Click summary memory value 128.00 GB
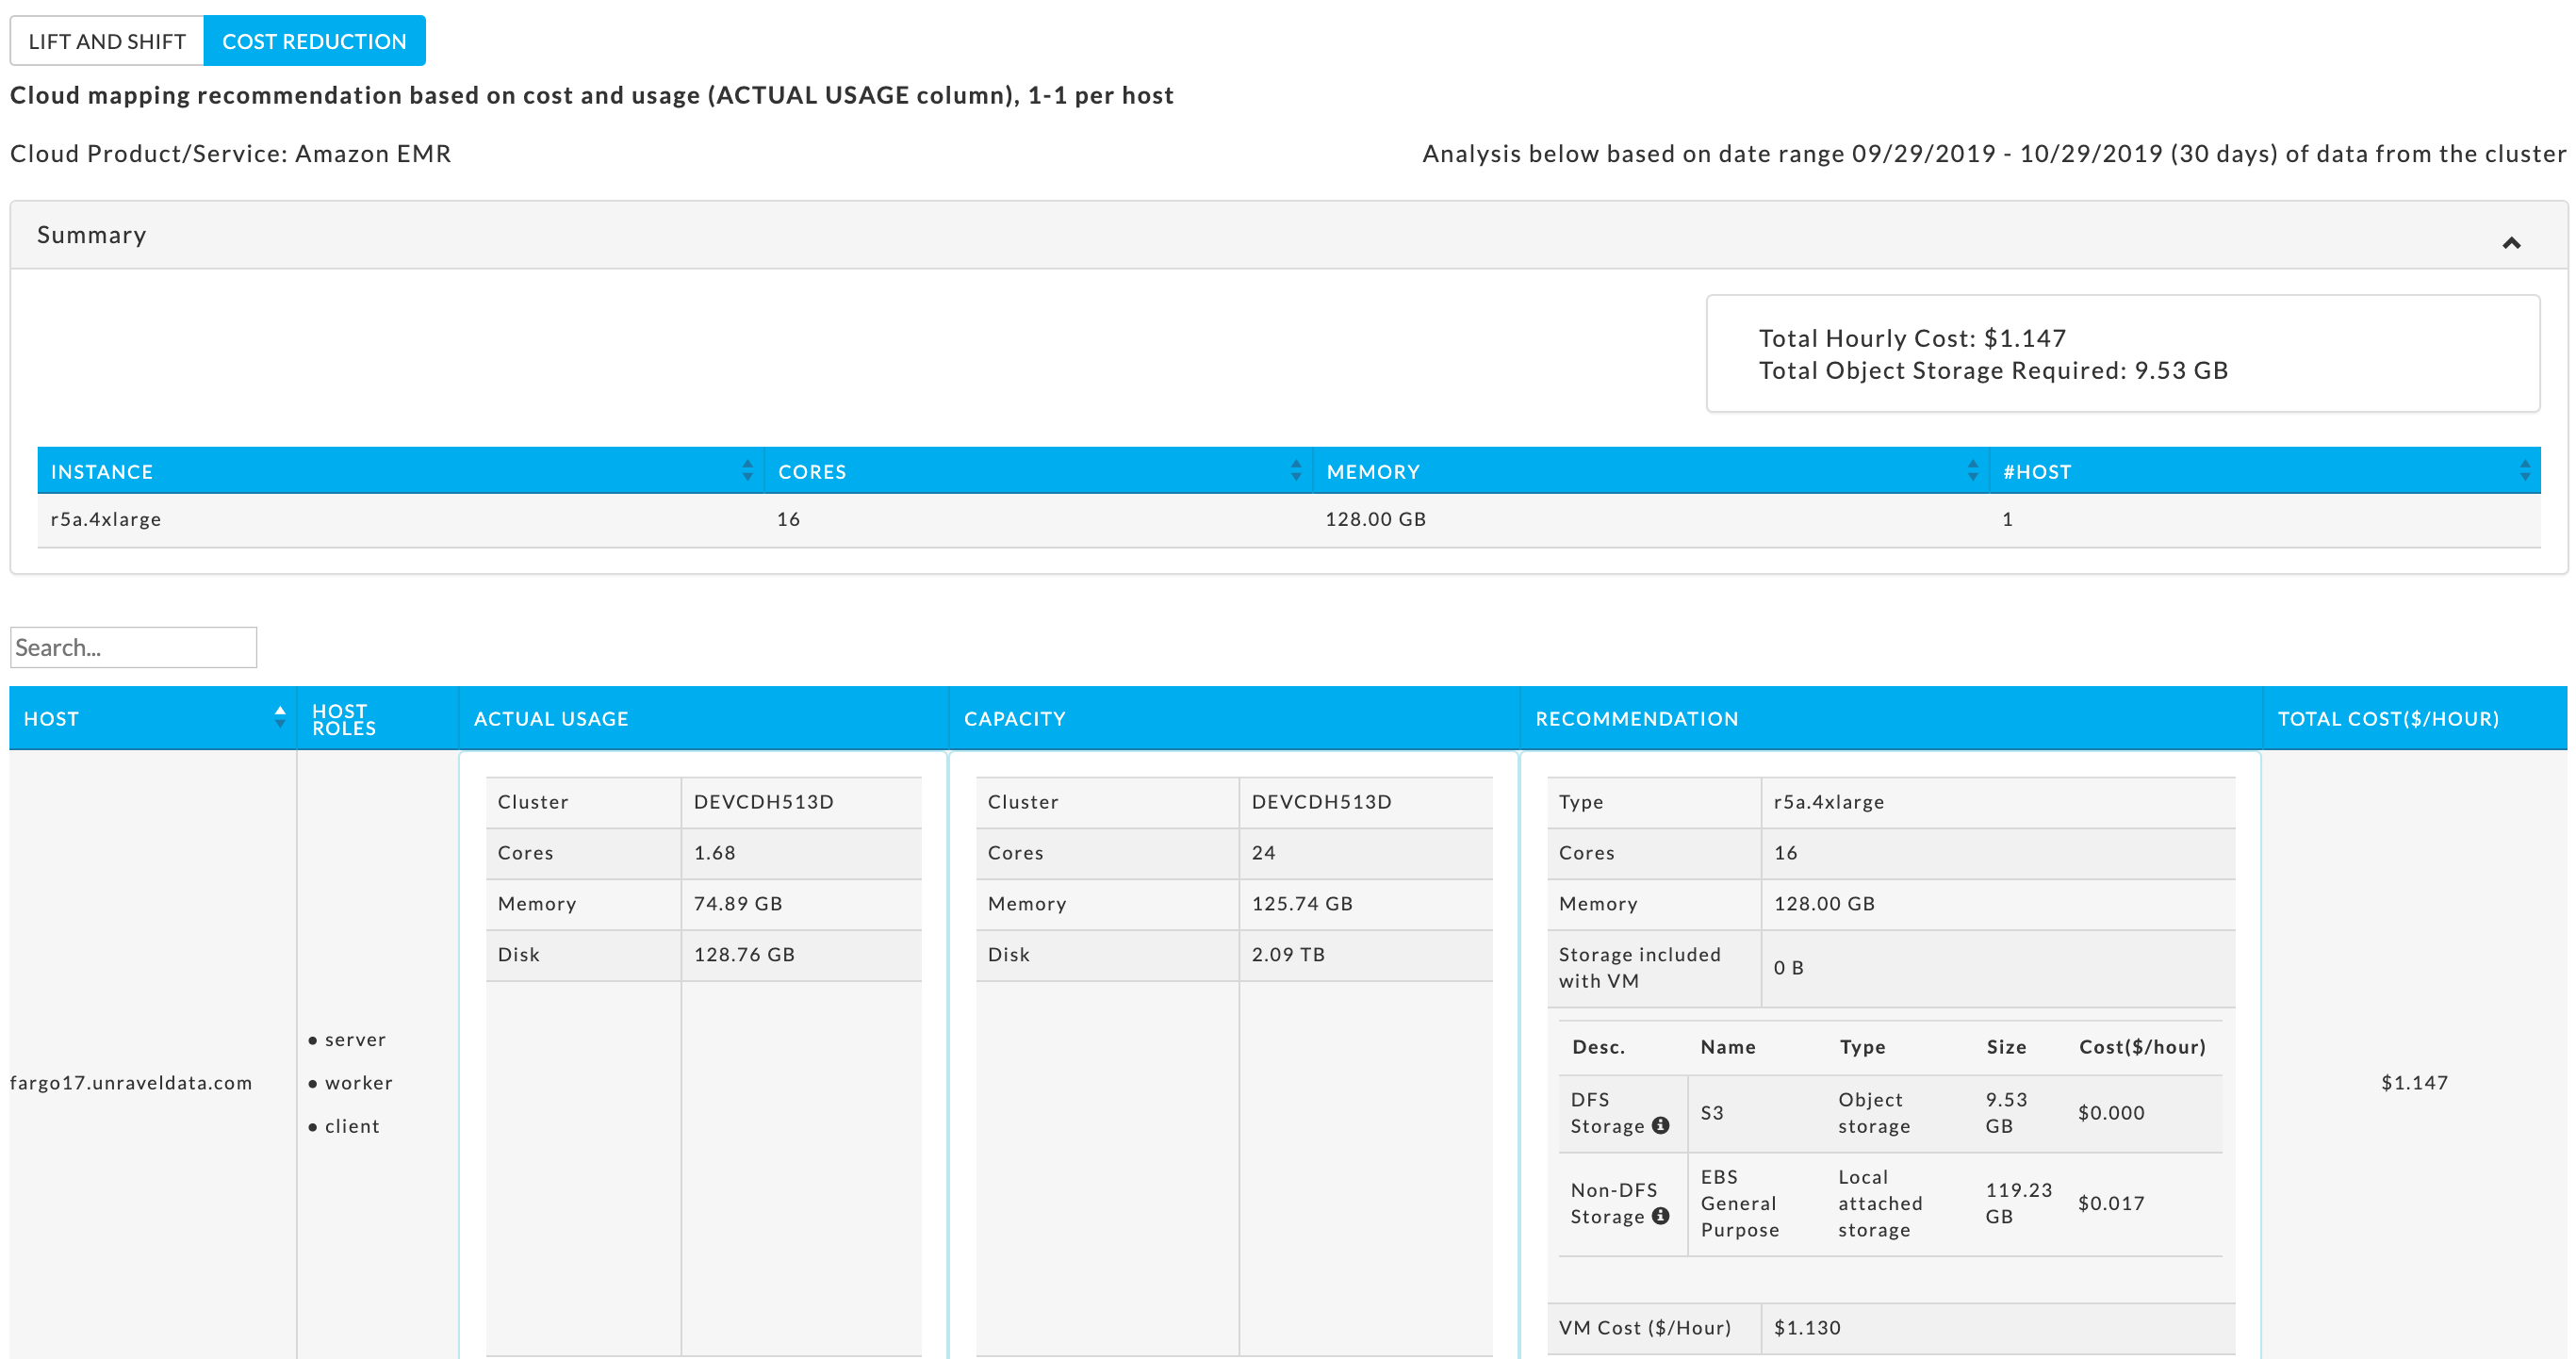Viewport: 2576px width, 1359px height. (1375, 519)
